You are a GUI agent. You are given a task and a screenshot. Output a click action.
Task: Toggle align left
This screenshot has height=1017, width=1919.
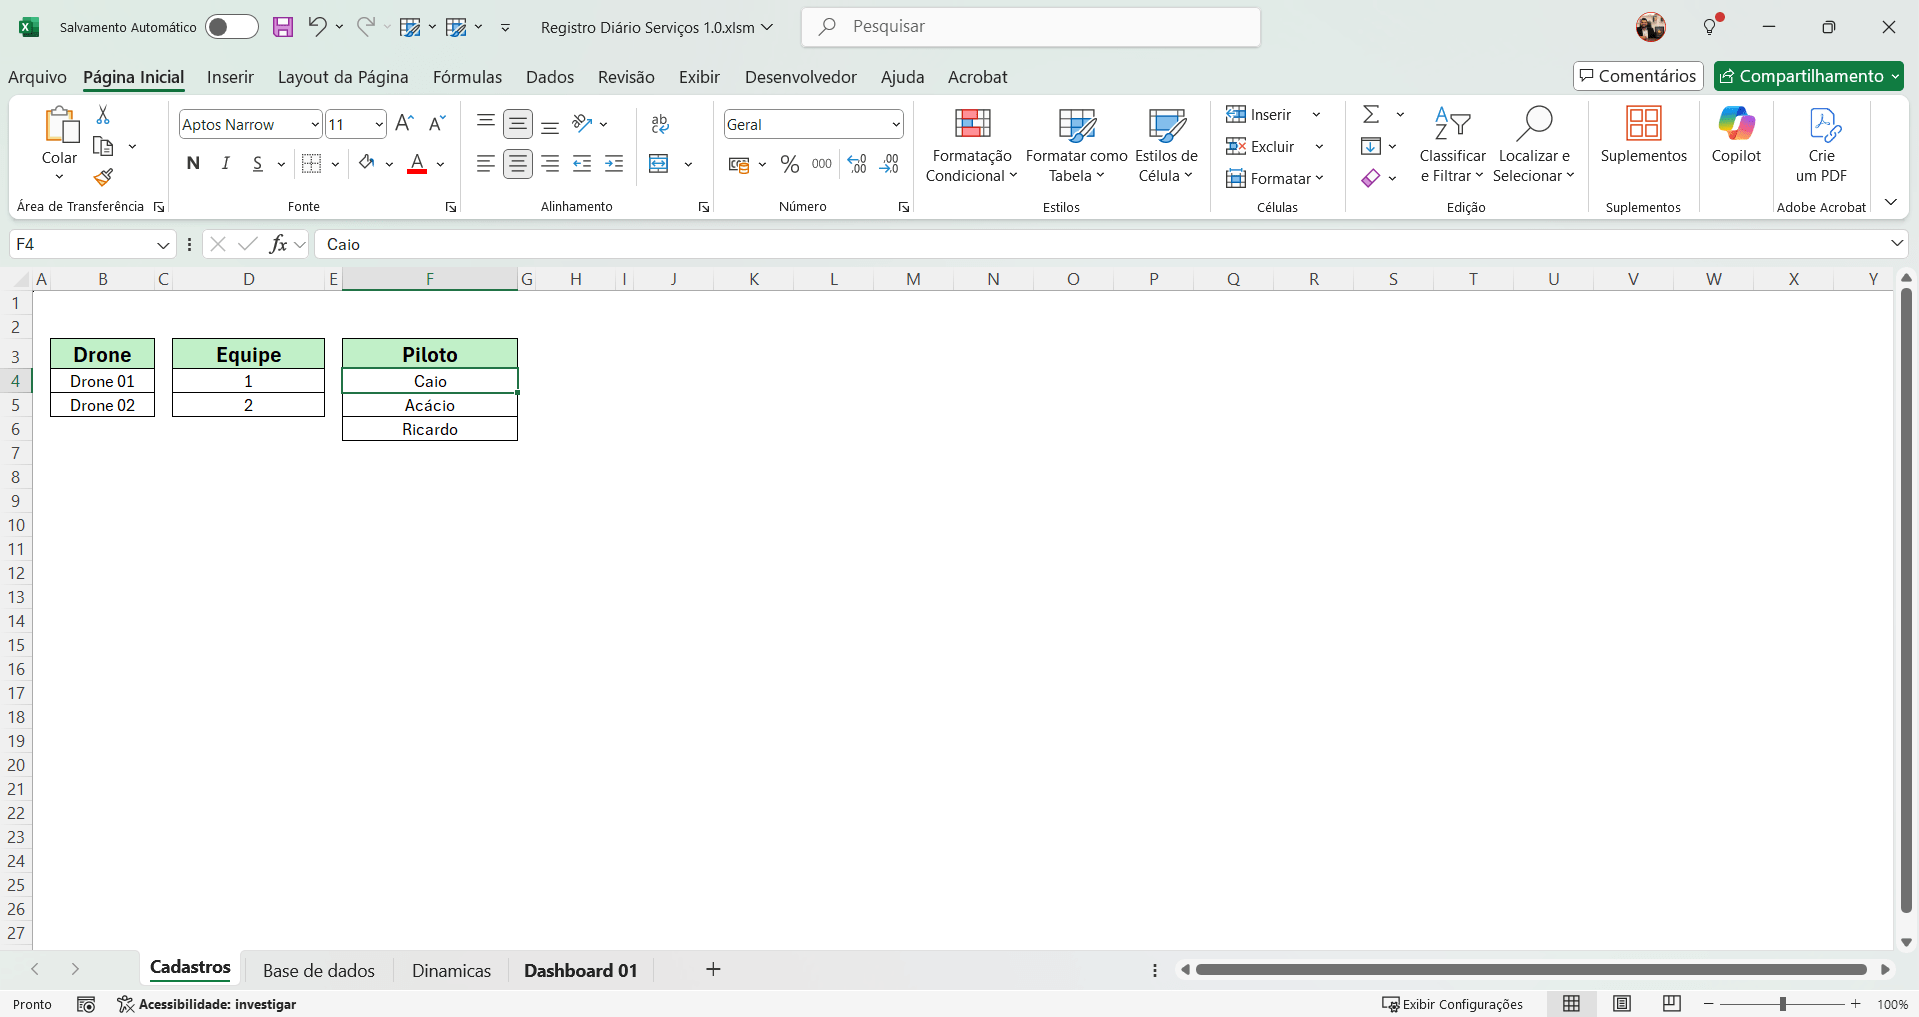coord(485,164)
